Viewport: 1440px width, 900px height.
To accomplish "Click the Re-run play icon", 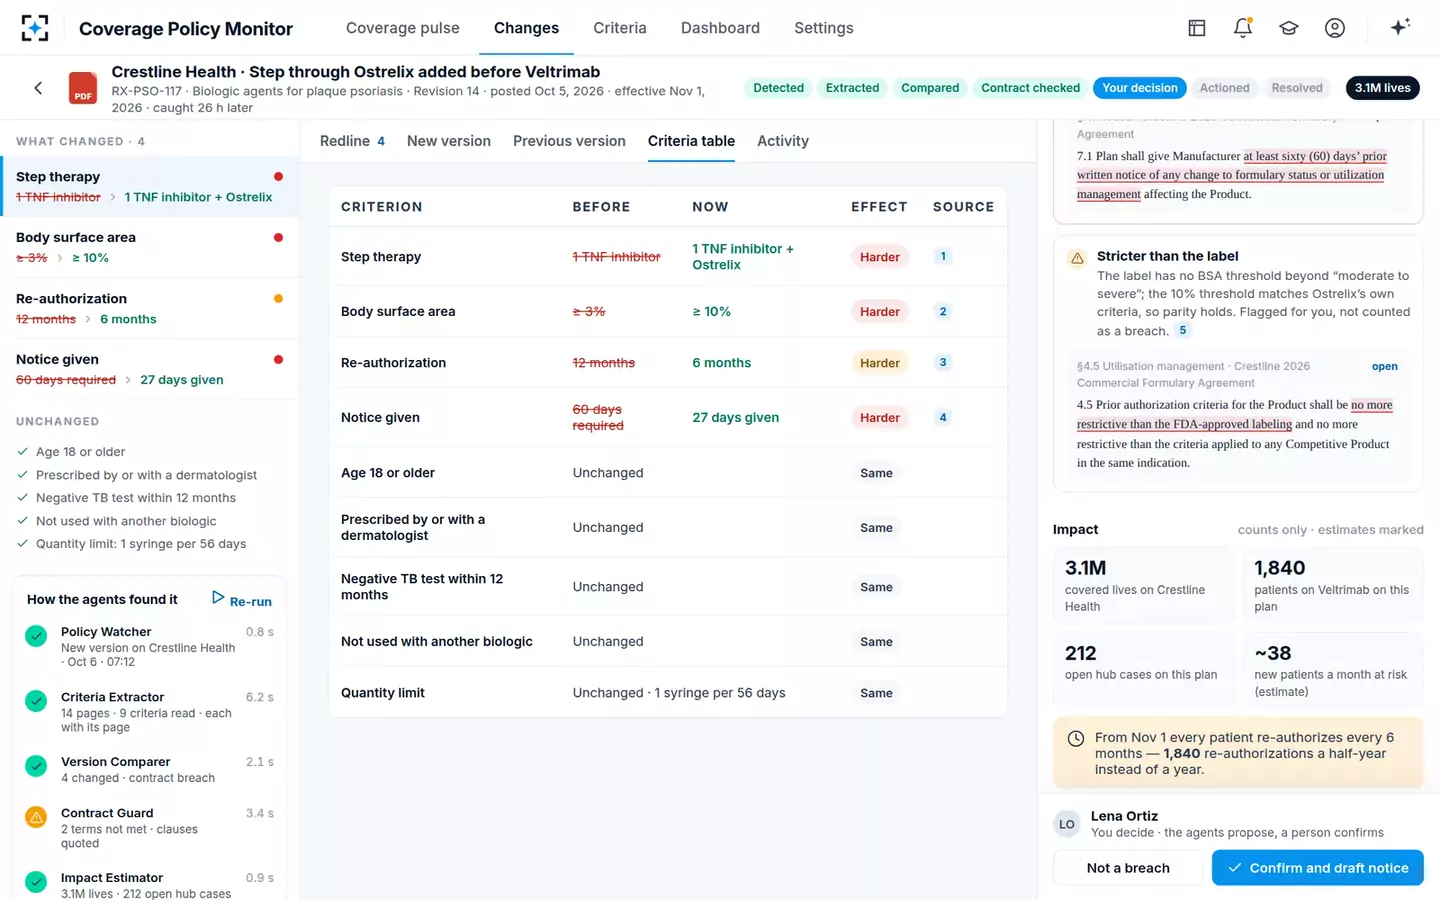I will coord(218,598).
